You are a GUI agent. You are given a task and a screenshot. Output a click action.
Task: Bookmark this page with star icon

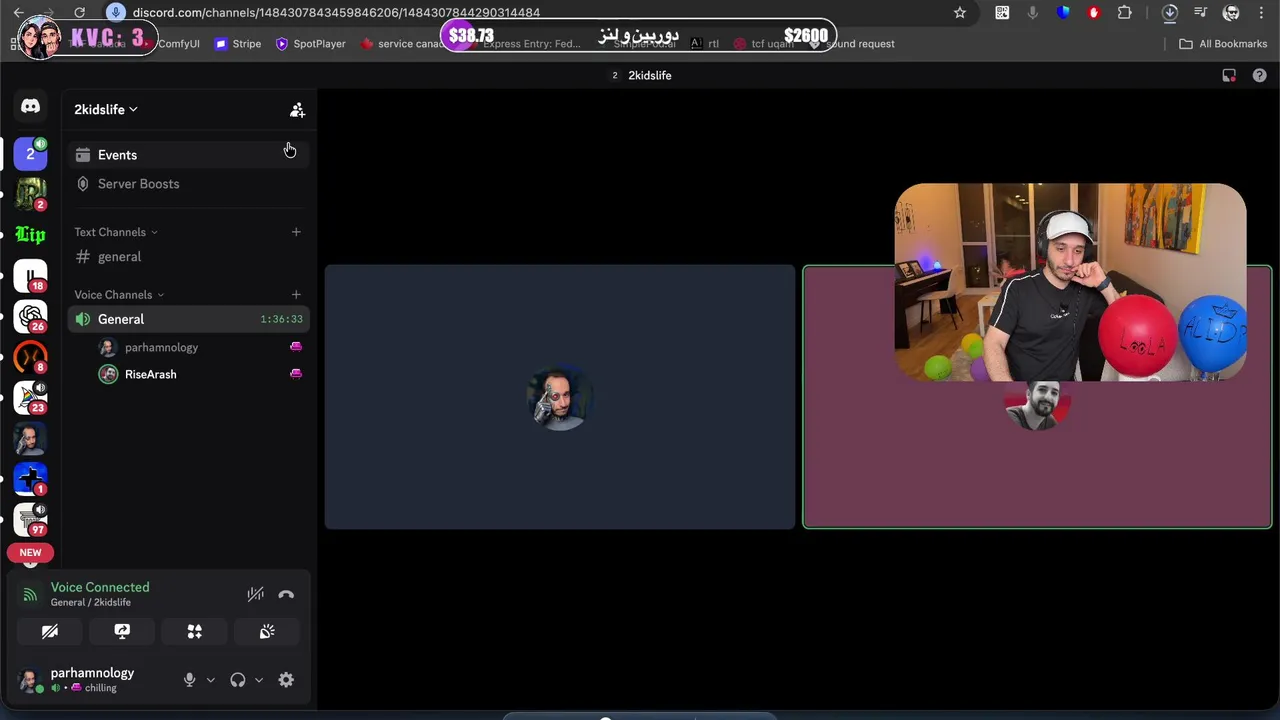click(960, 12)
